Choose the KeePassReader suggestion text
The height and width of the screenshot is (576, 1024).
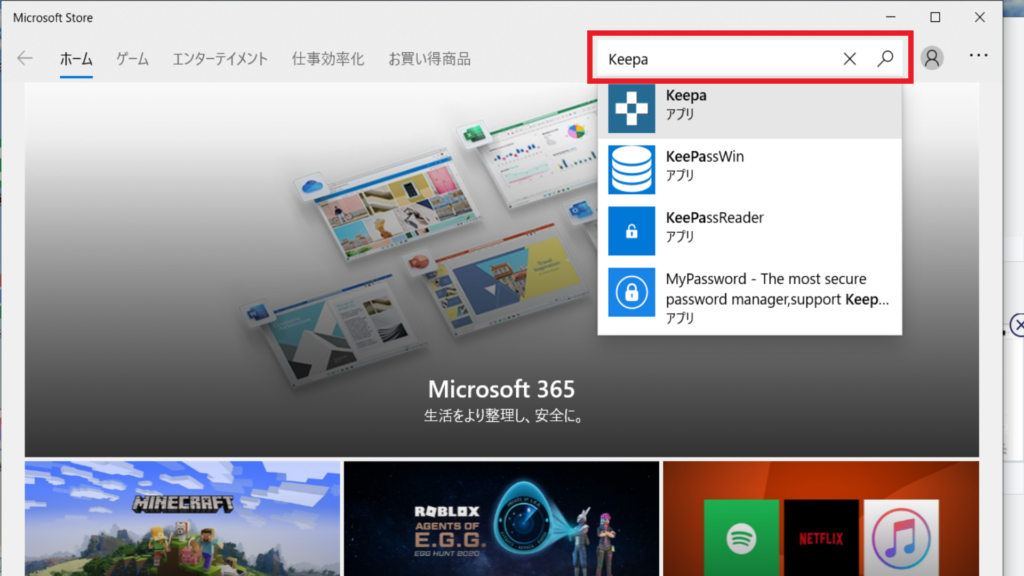714,217
